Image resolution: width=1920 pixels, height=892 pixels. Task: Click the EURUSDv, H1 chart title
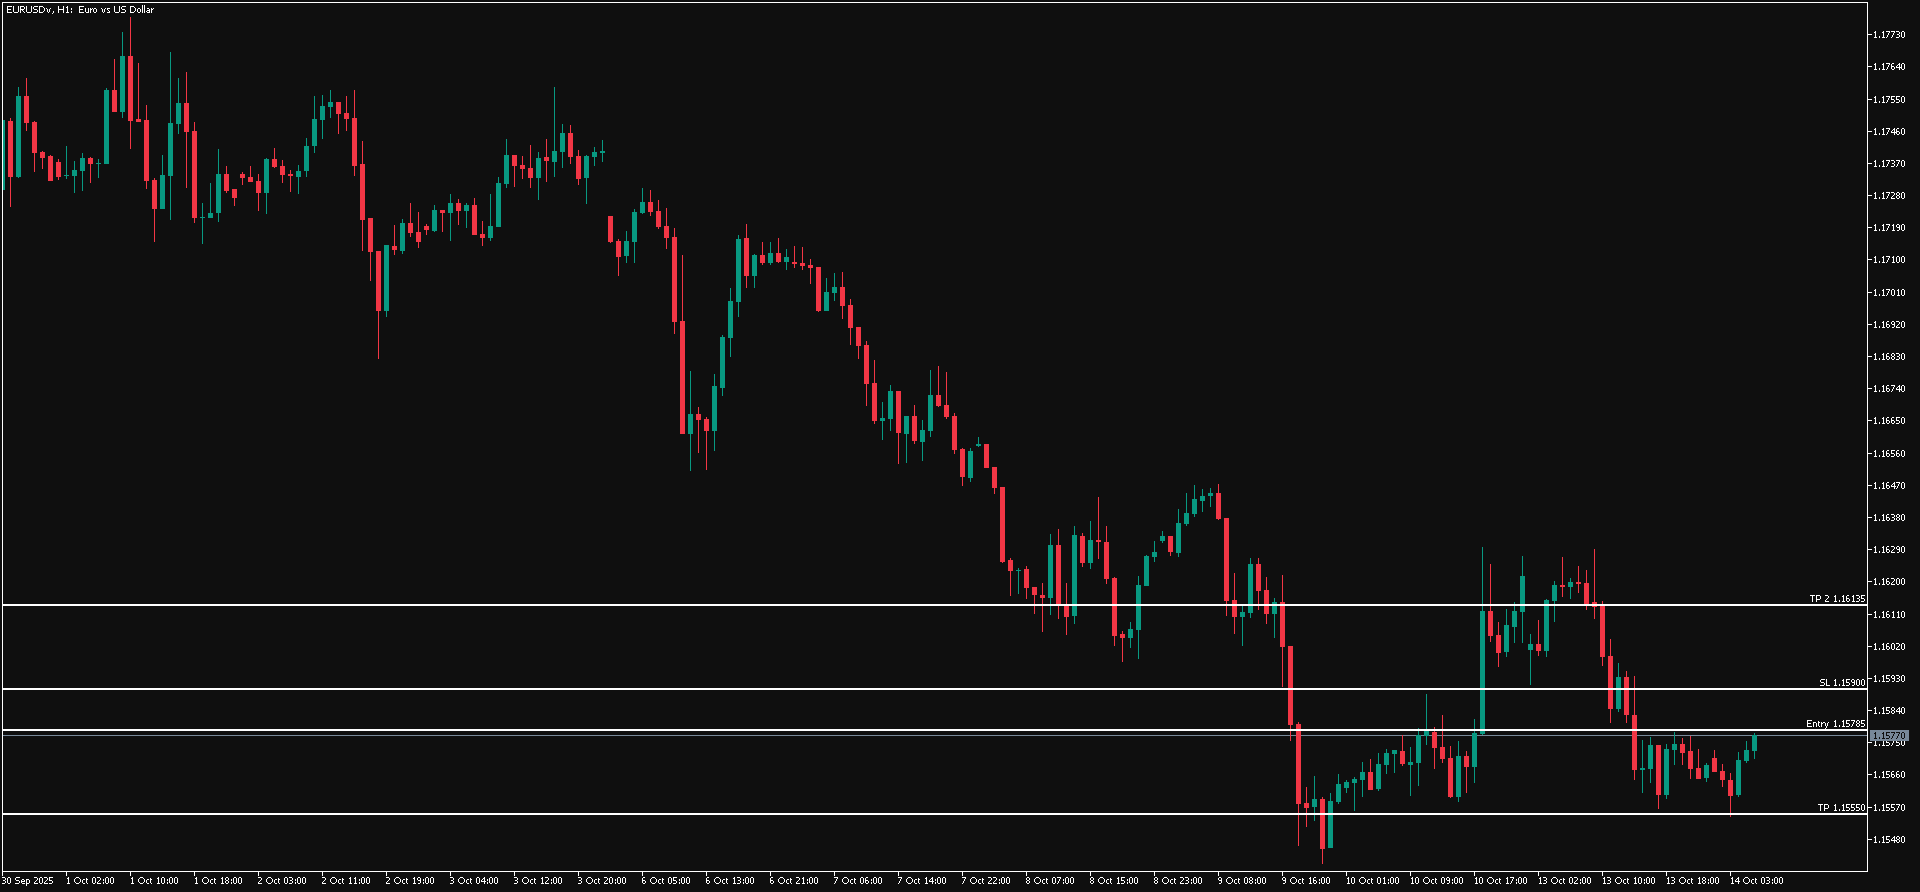pos(80,10)
